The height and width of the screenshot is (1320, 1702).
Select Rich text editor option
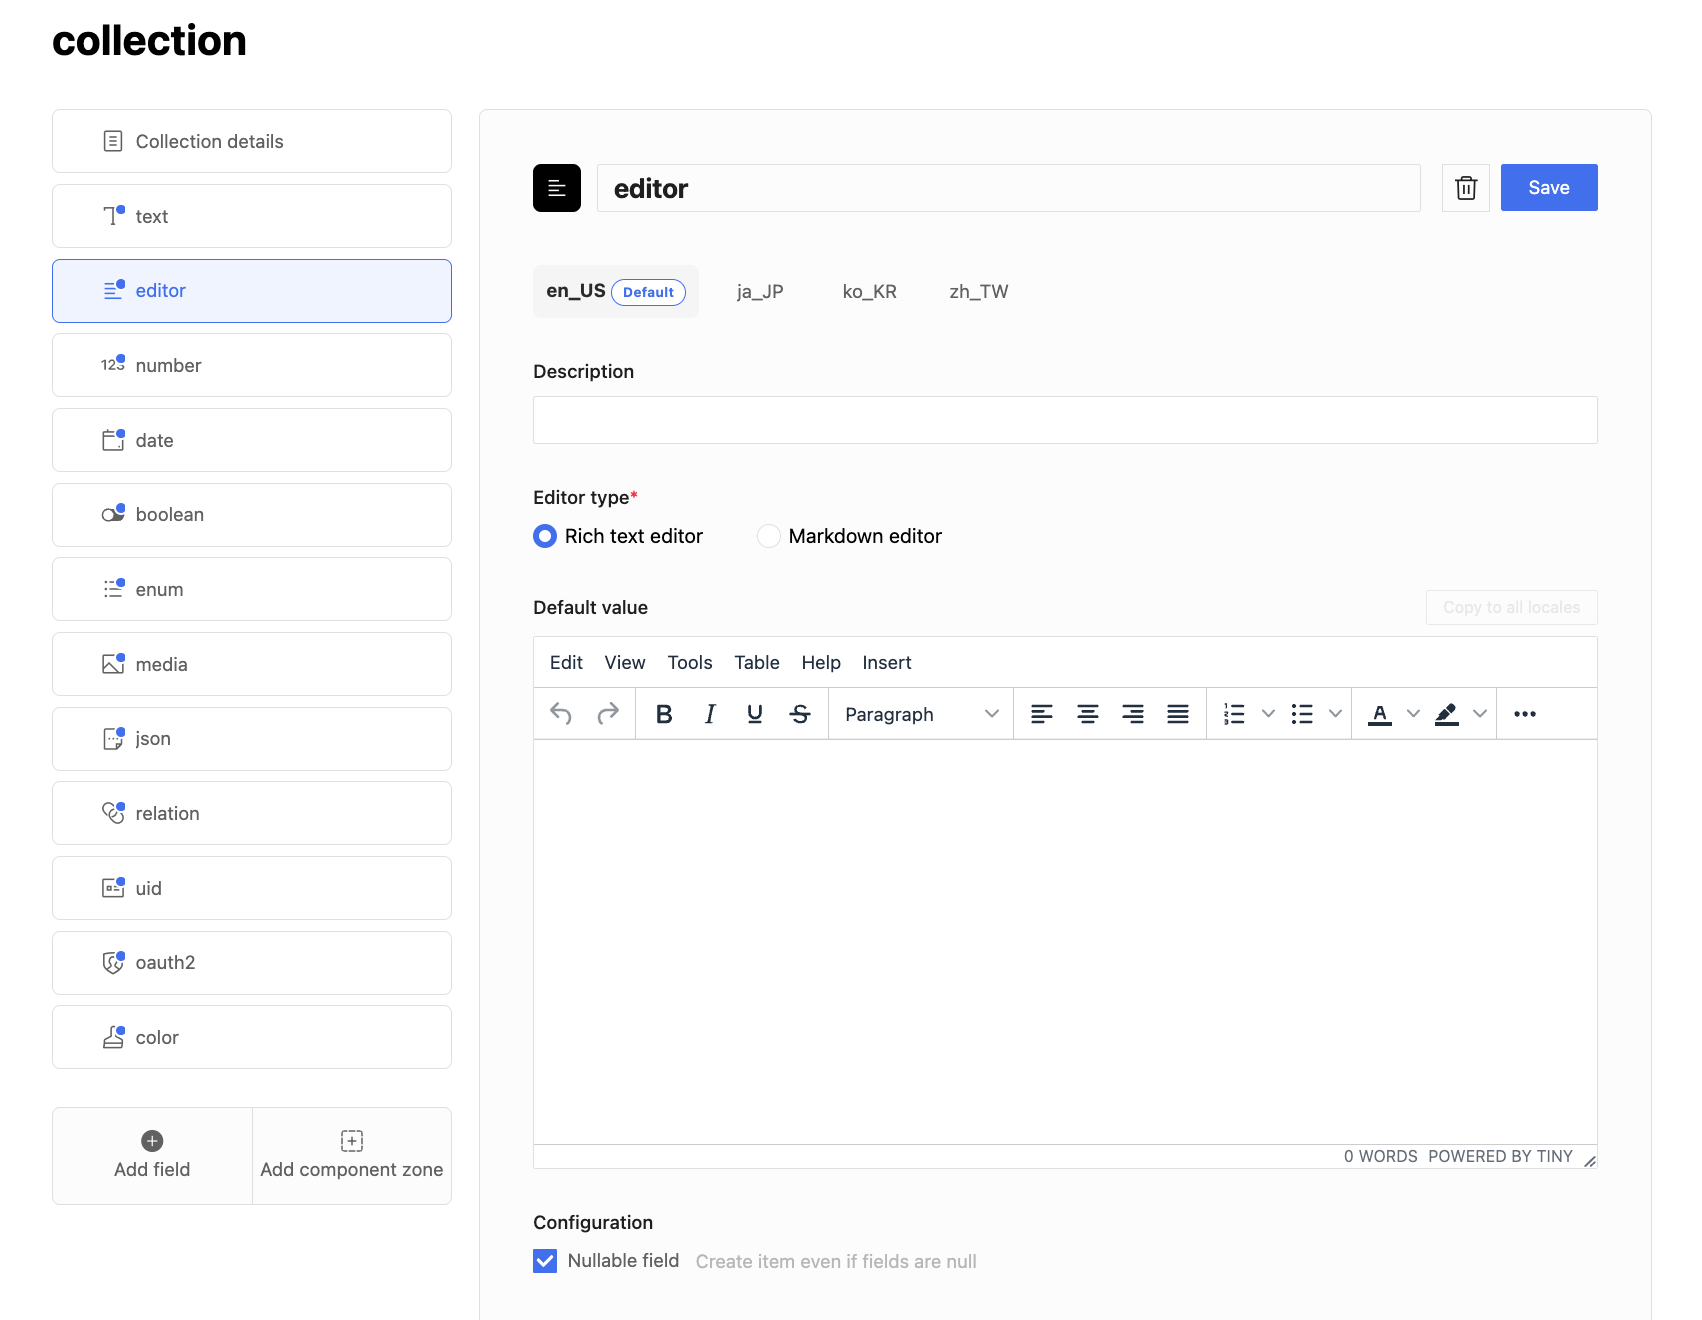(x=545, y=536)
